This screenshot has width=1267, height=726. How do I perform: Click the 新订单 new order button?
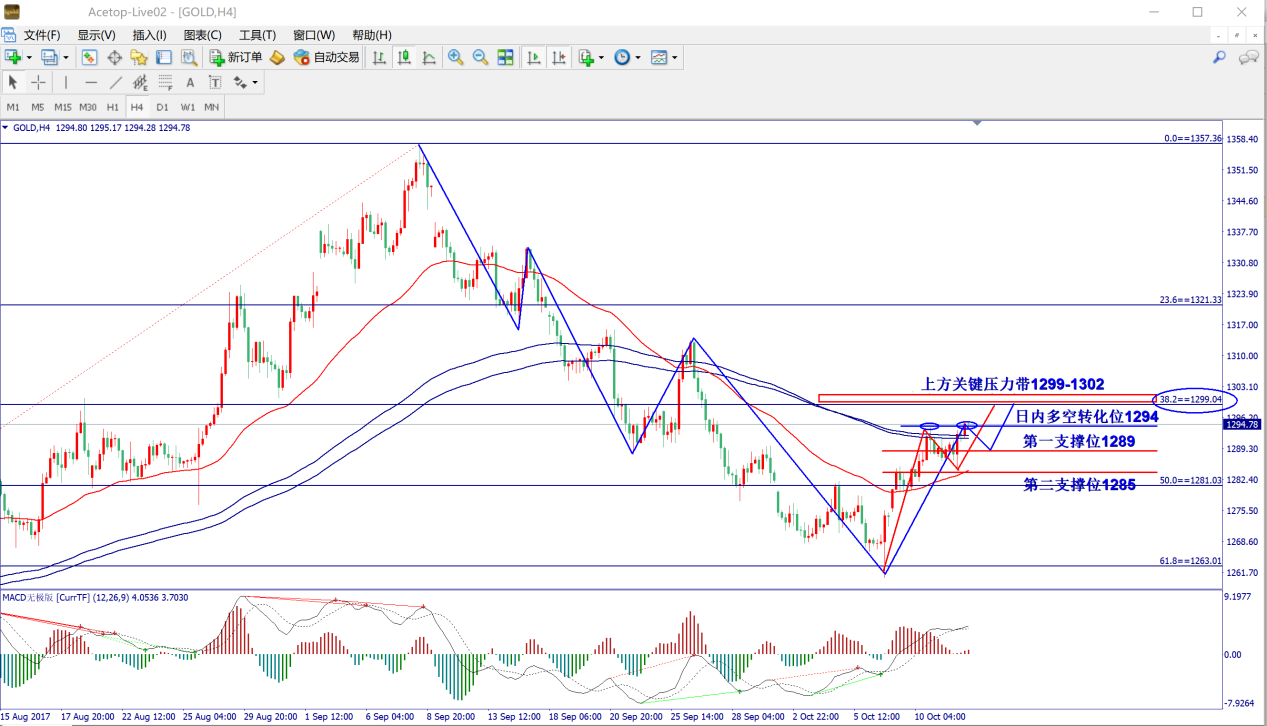point(235,58)
